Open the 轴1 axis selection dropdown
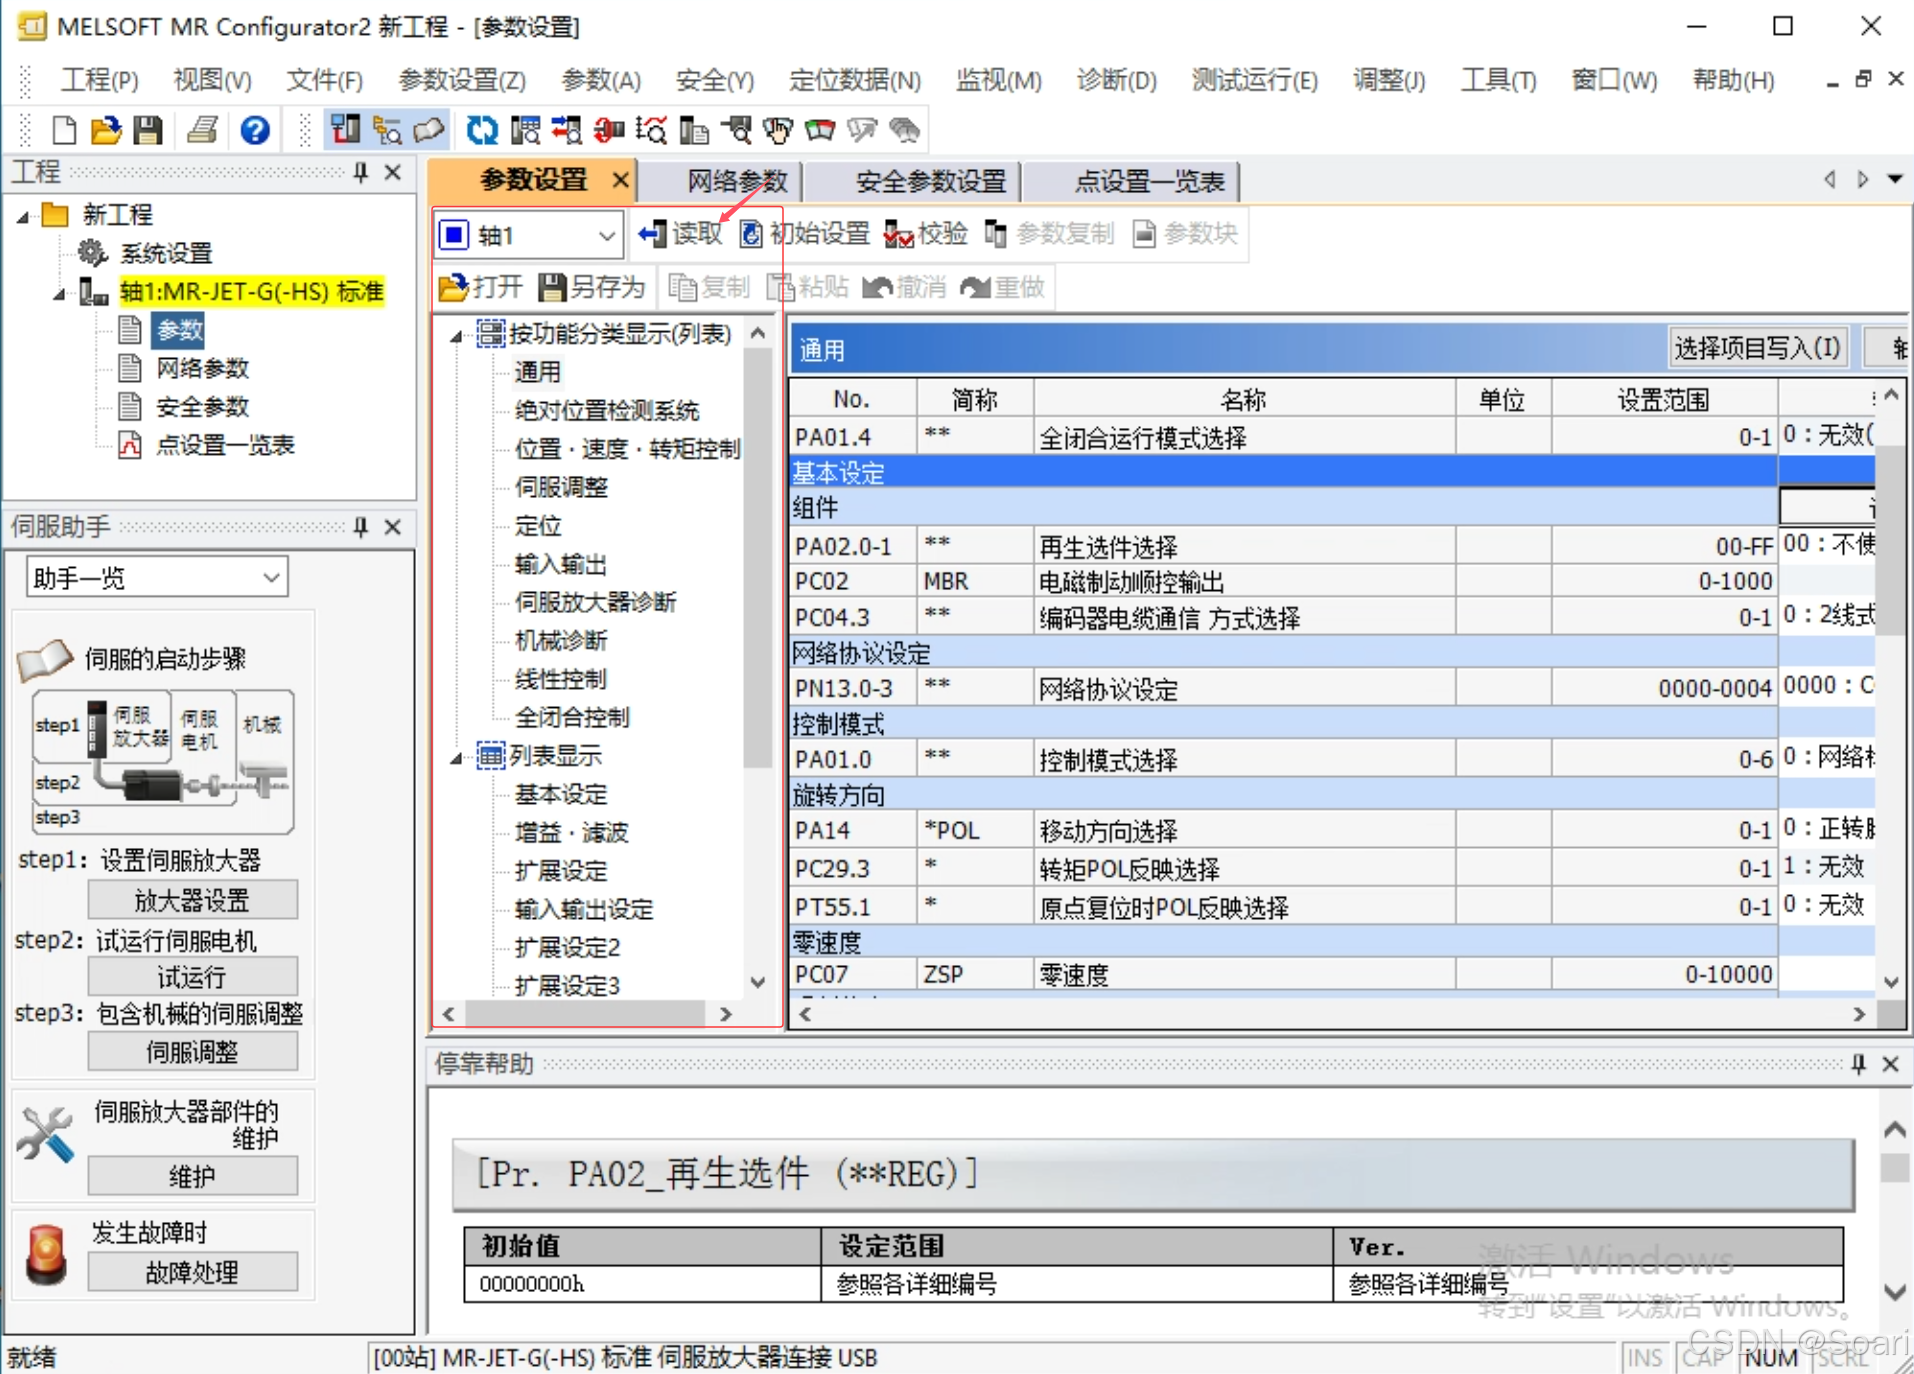 tap(606, 236)
